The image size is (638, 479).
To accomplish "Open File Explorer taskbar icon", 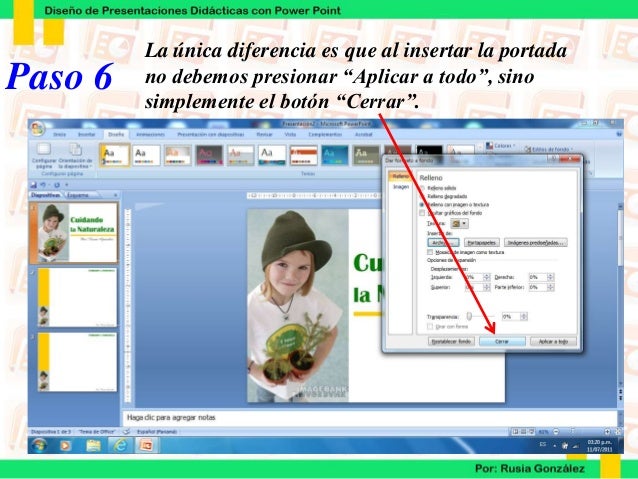I will (x=93, y=446).
